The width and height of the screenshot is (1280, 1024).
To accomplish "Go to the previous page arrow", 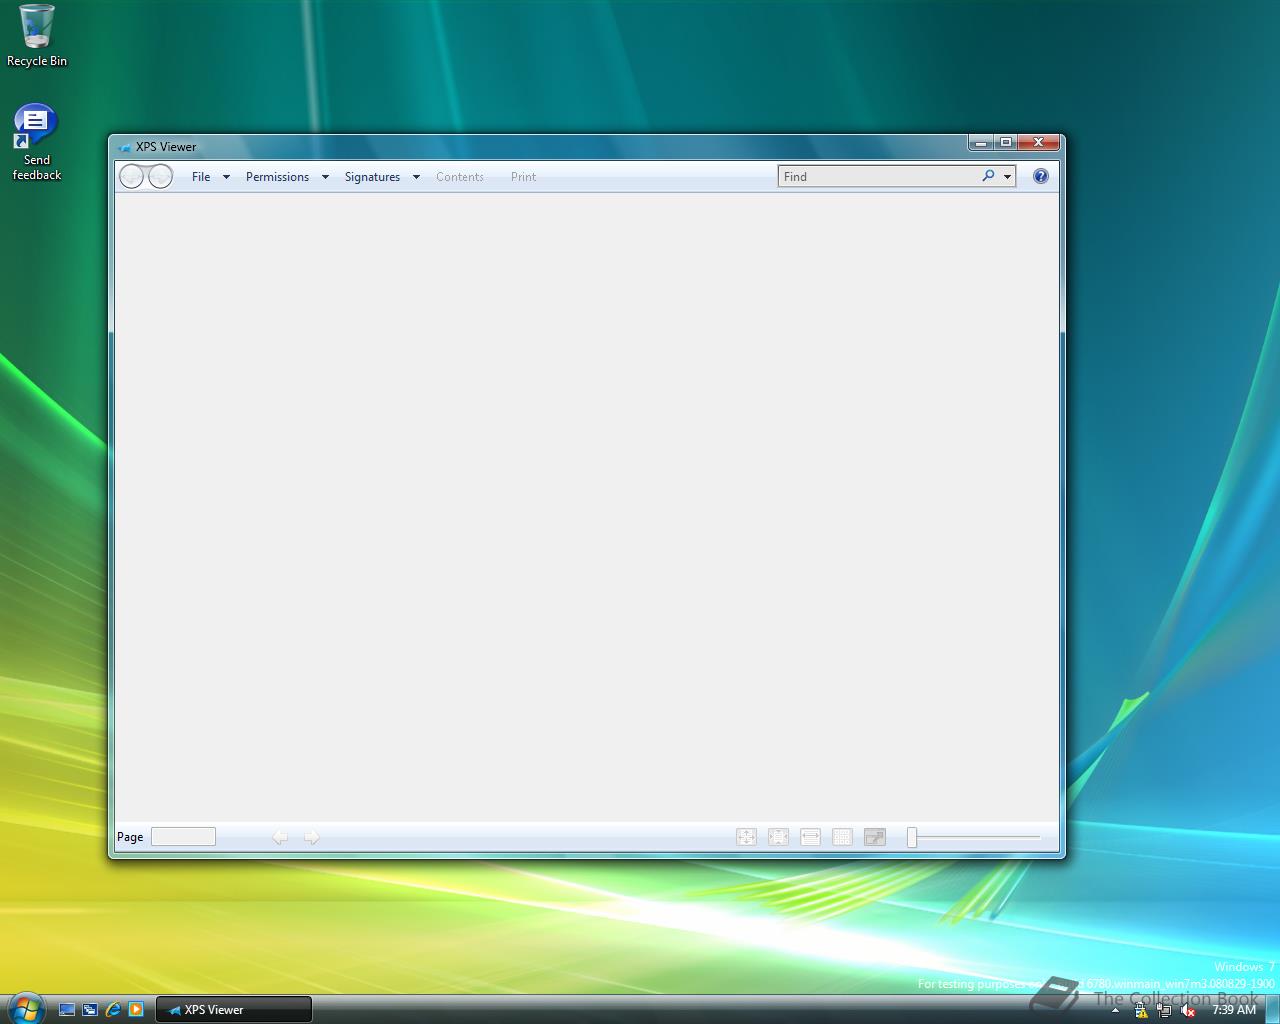I will pos(280,837).
